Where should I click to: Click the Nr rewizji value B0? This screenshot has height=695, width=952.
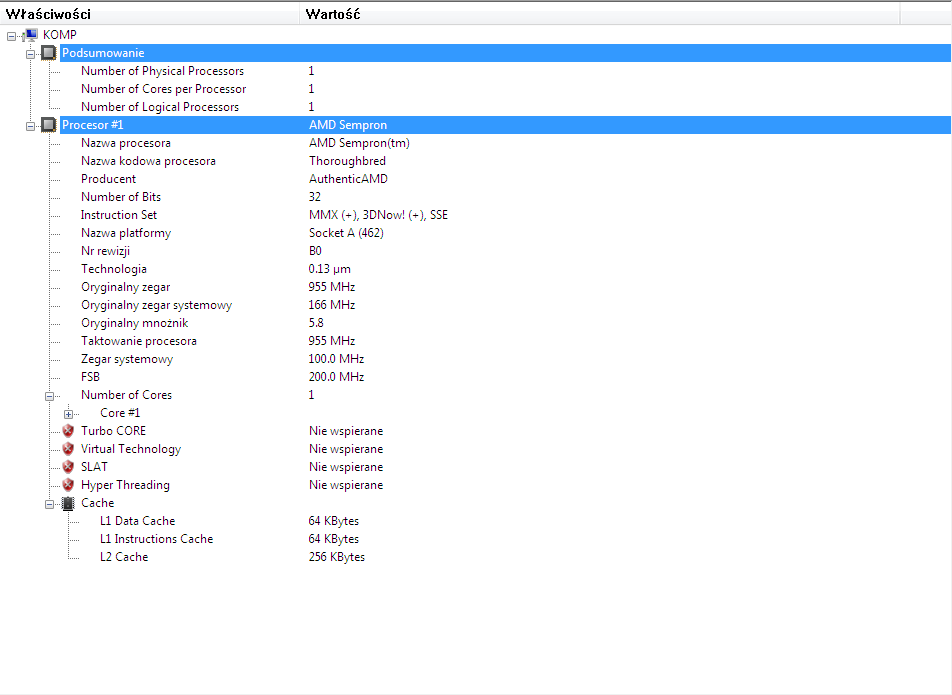pos(315,251)
